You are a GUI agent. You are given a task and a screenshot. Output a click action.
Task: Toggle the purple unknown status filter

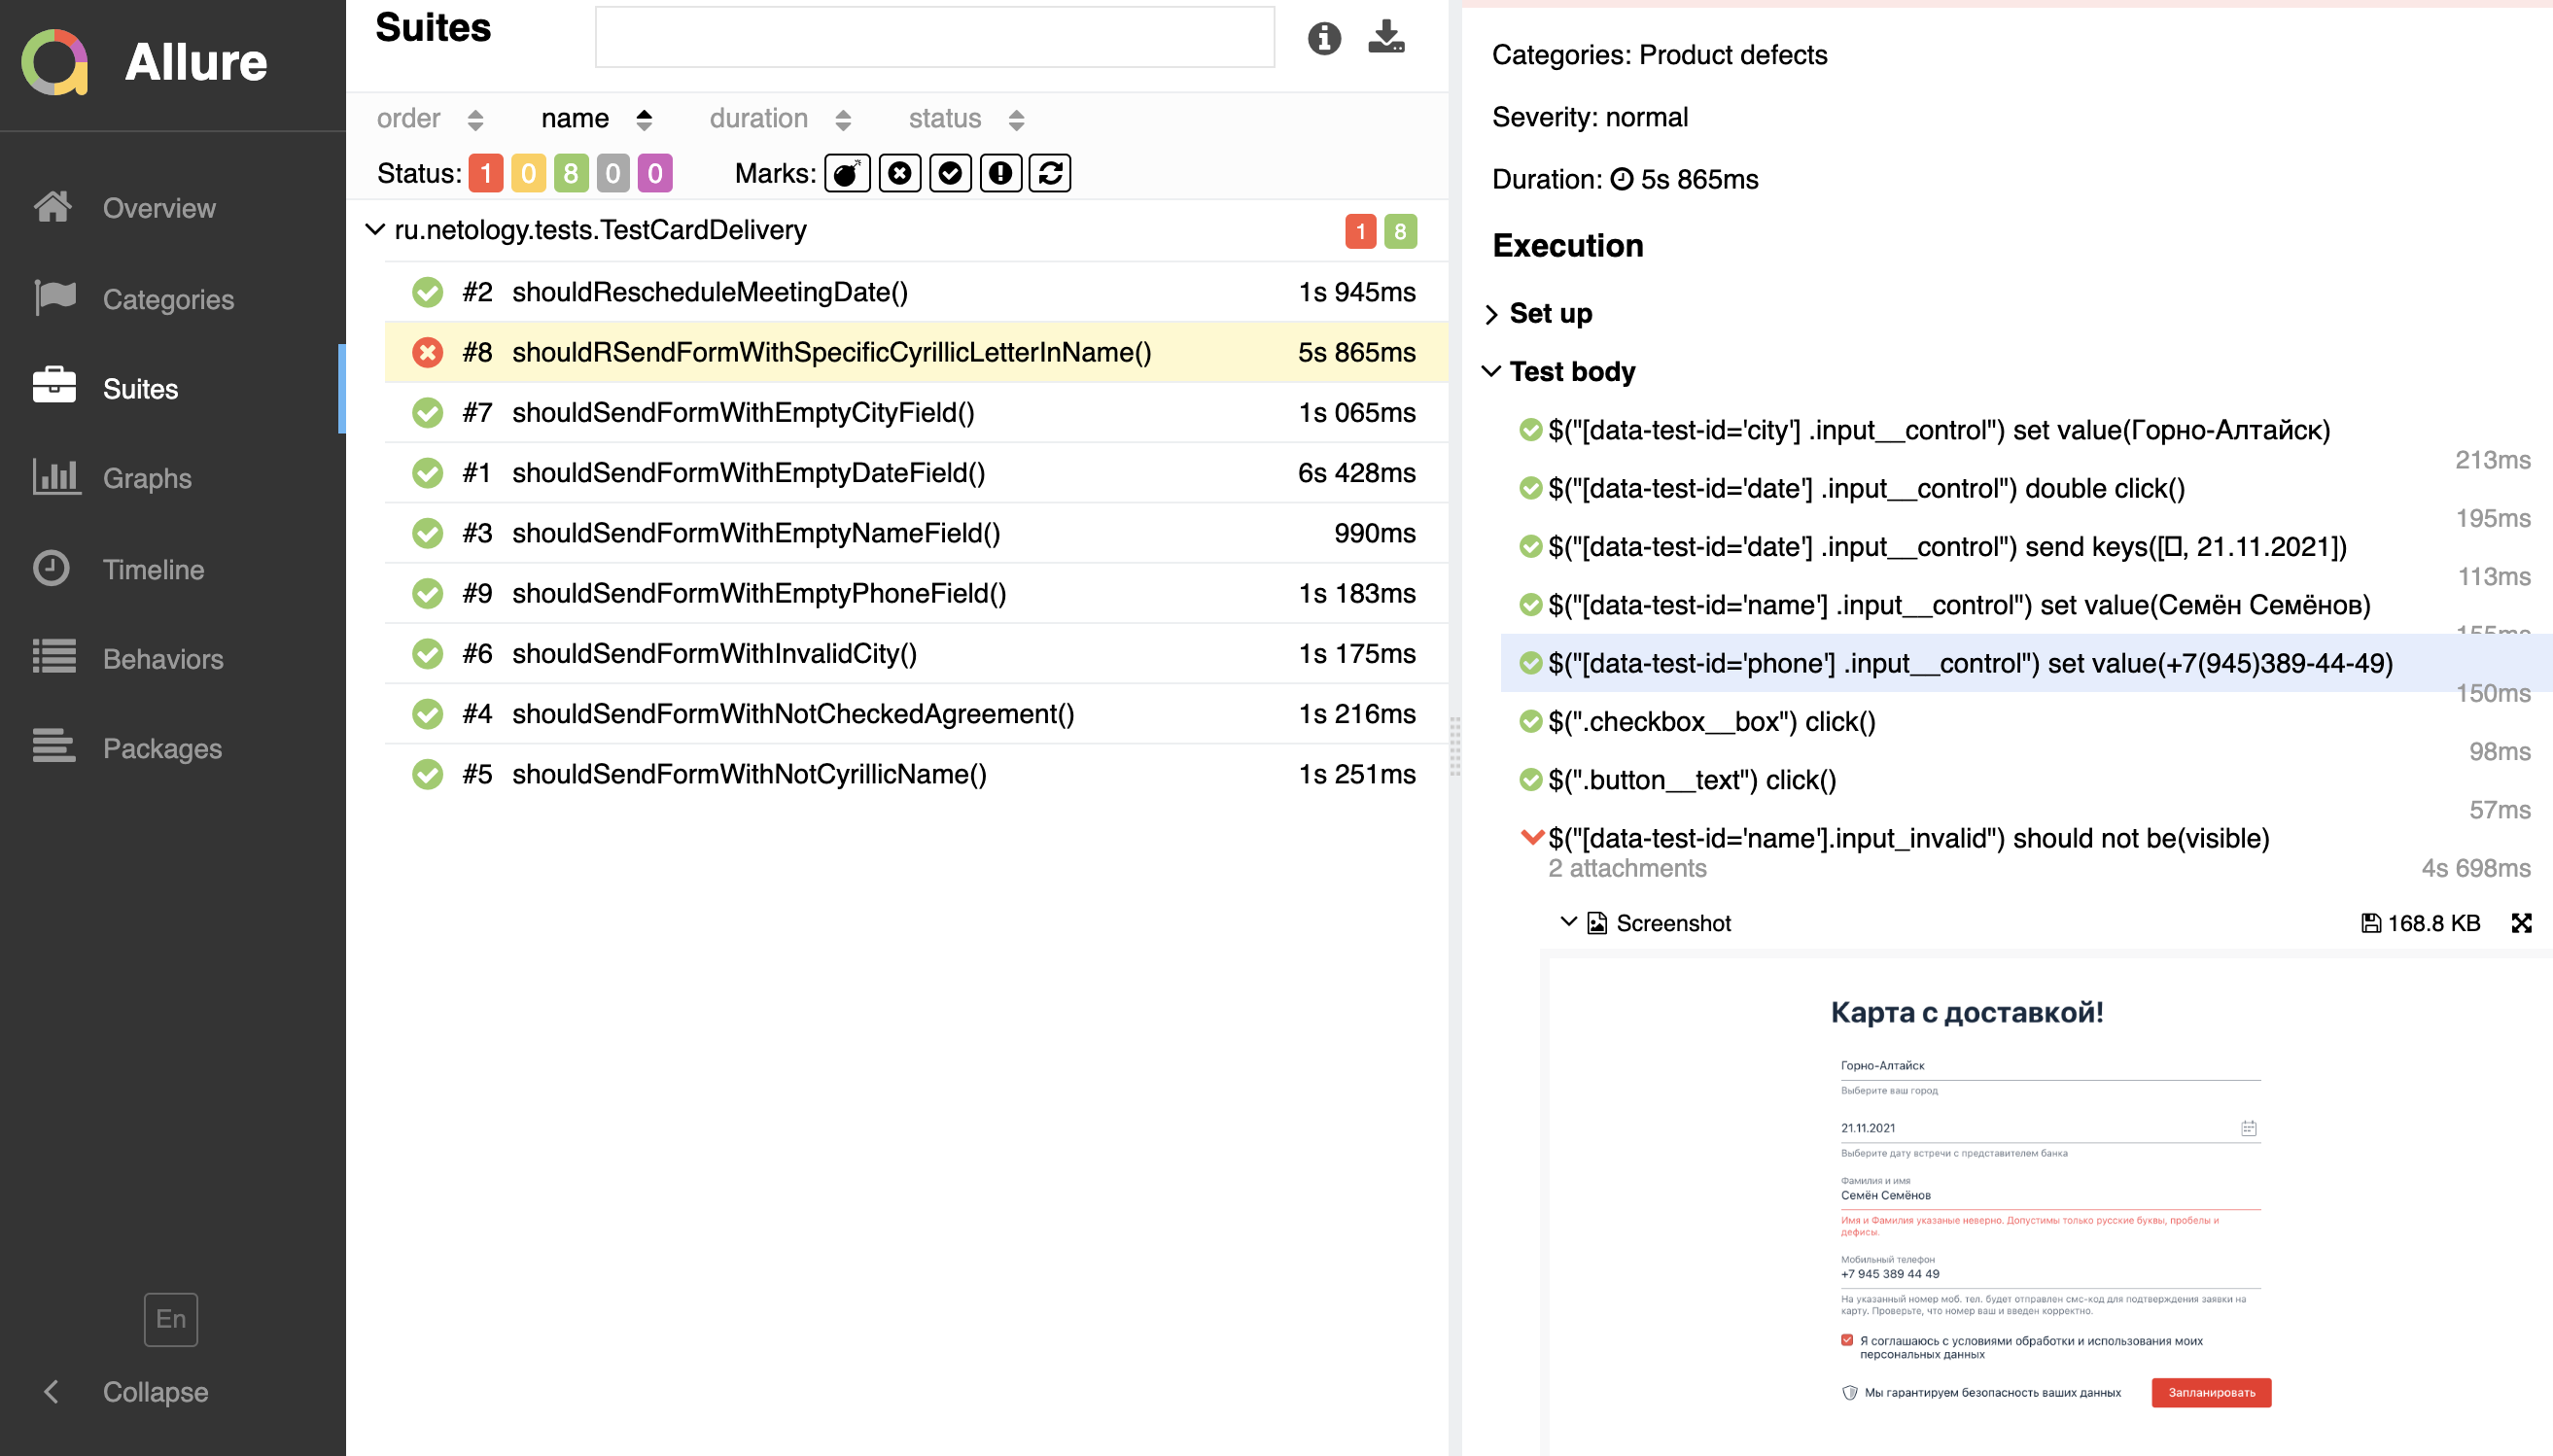point(655,173)
